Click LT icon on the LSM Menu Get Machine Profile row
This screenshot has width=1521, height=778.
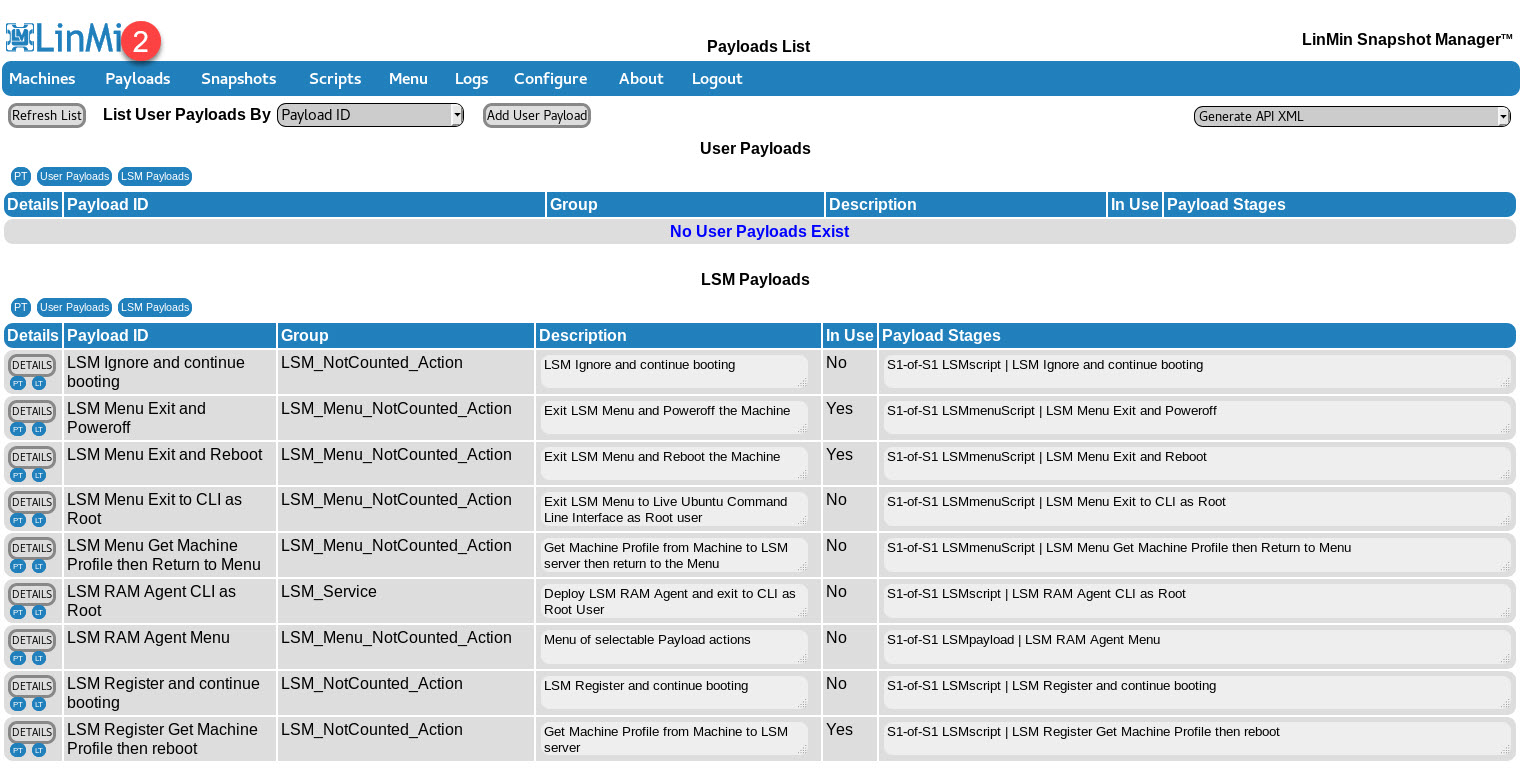pyautogui.click(x=38, y=567)
